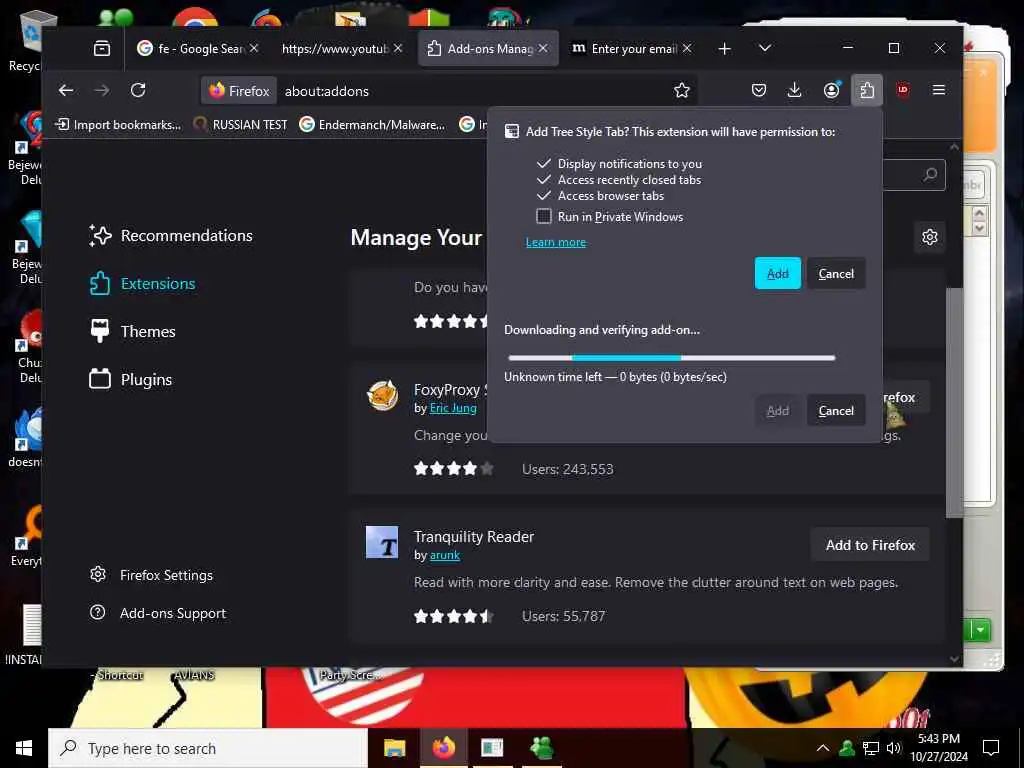
Task: Click the Learn more link in permission prompt
Action: [556, 242]
